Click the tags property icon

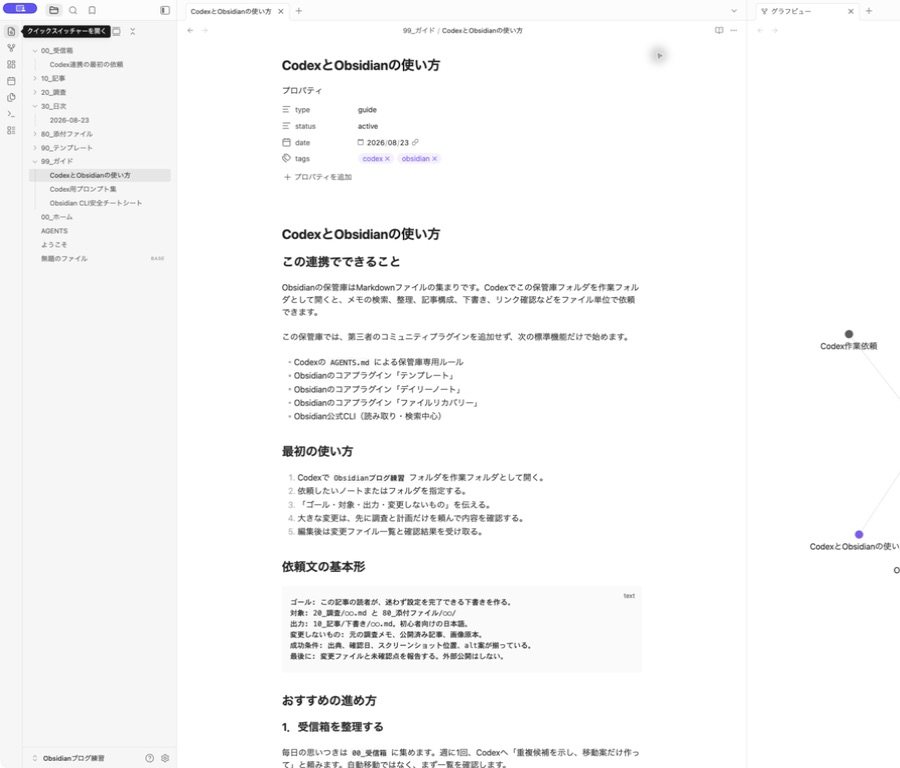tap(286, 158)
